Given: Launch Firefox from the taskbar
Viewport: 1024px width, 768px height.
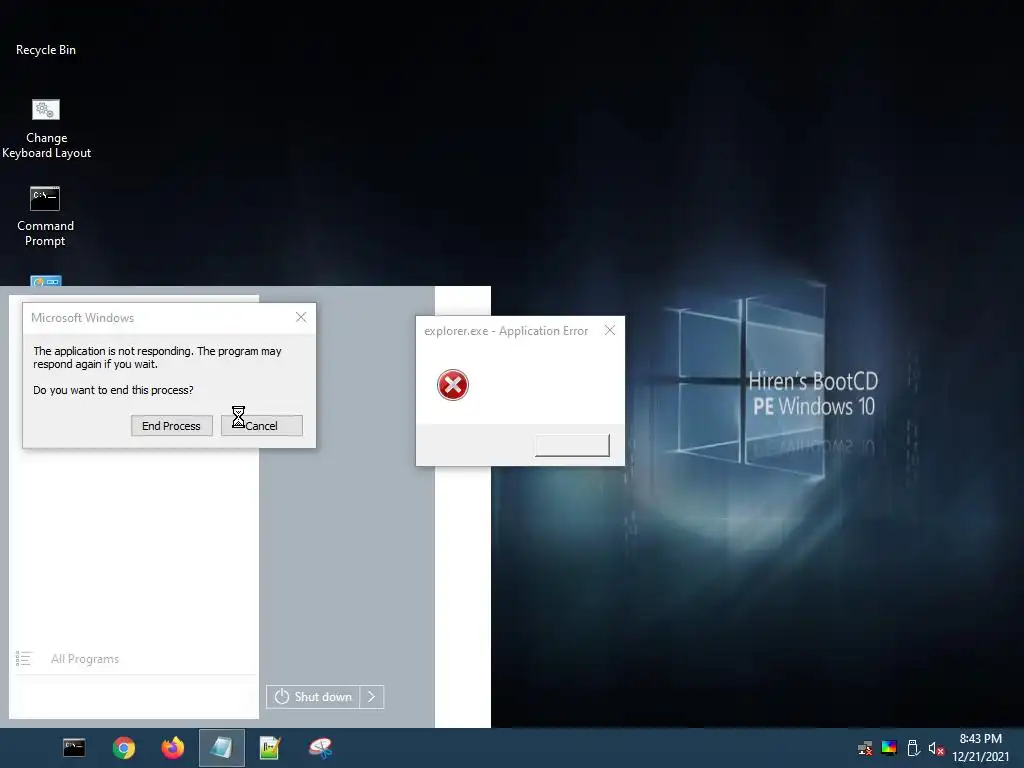Looking at the screenshot, I should click(172, 748).
